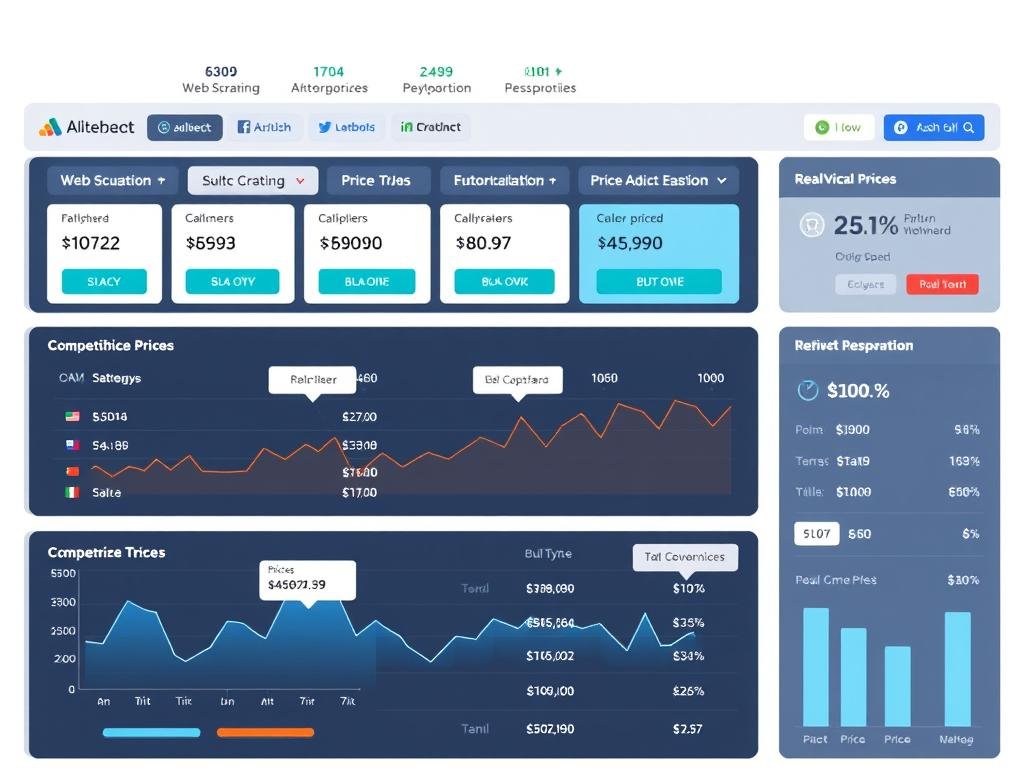
Task: Click the $107 input field in the right panel
Action: pyautogui.click(x=817, y=533)
